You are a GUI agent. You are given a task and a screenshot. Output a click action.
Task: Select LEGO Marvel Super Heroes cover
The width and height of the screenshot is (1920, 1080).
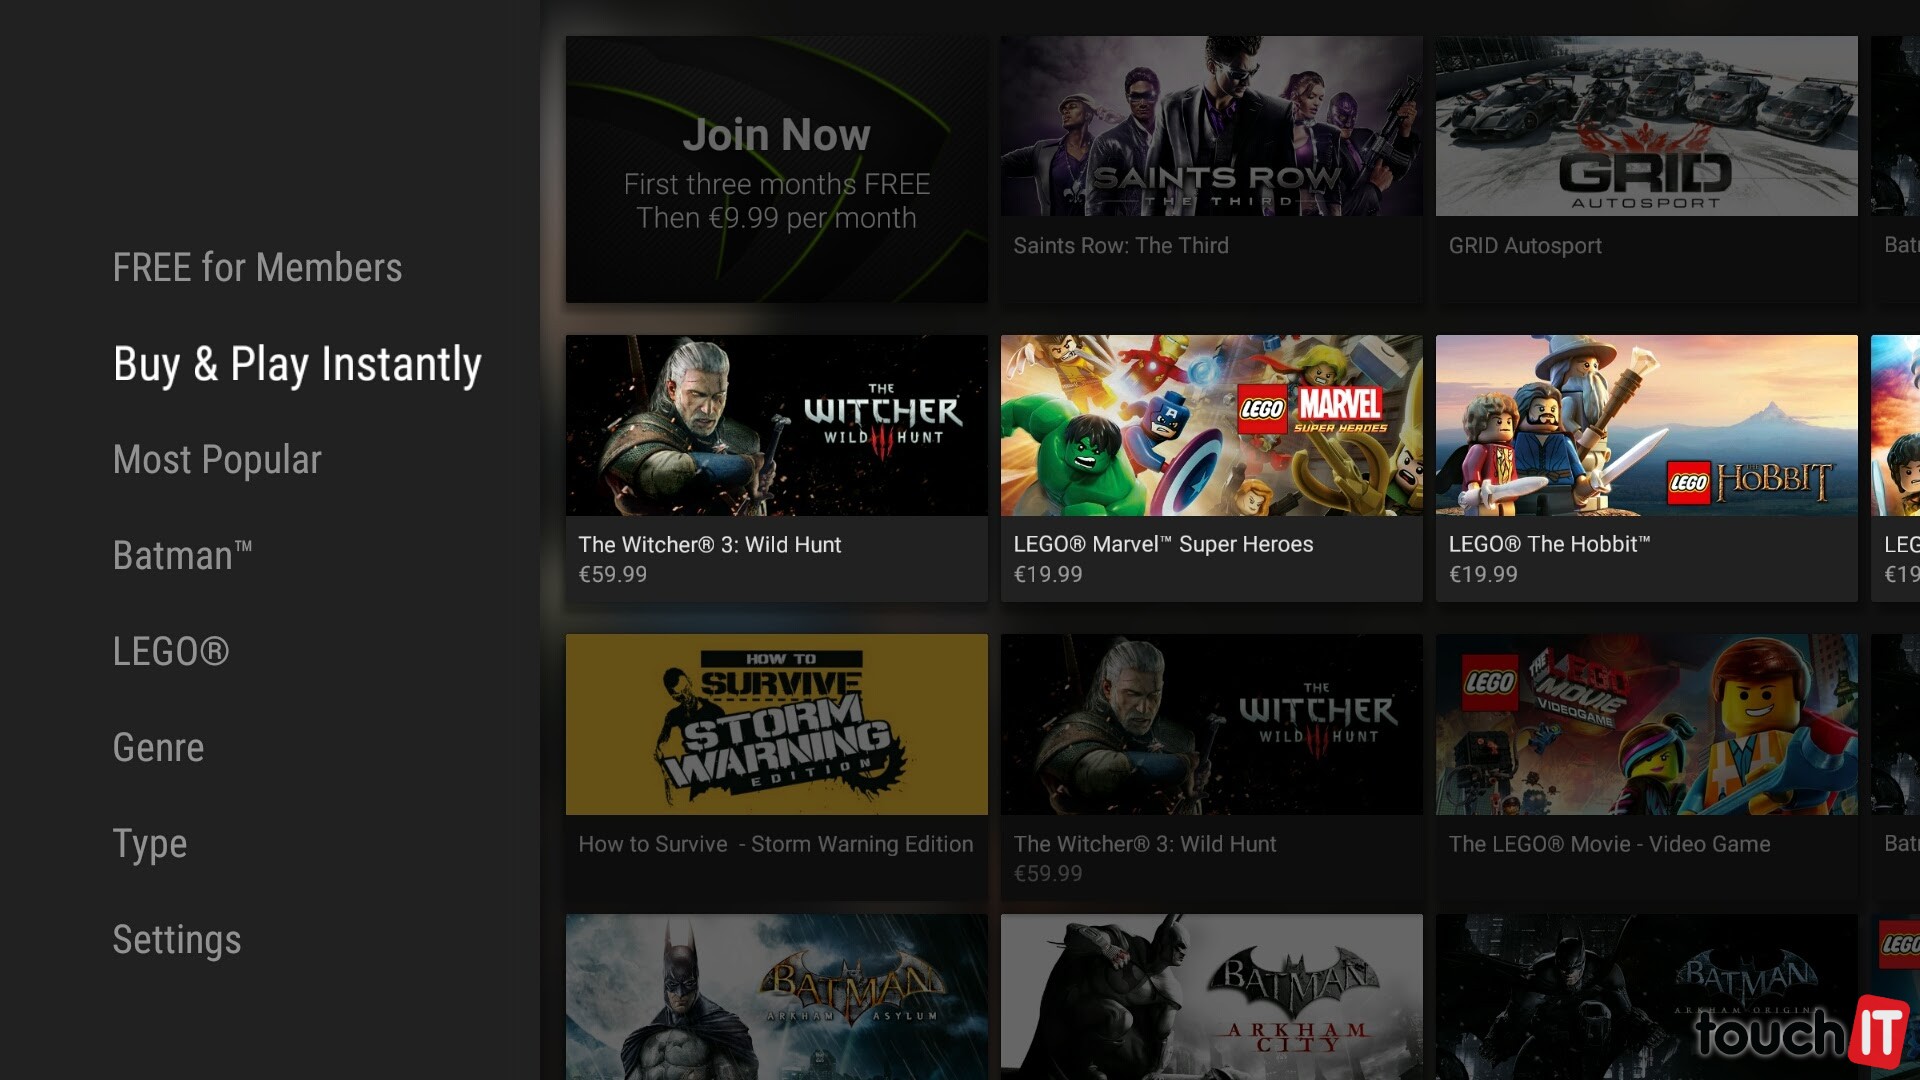1211,426
